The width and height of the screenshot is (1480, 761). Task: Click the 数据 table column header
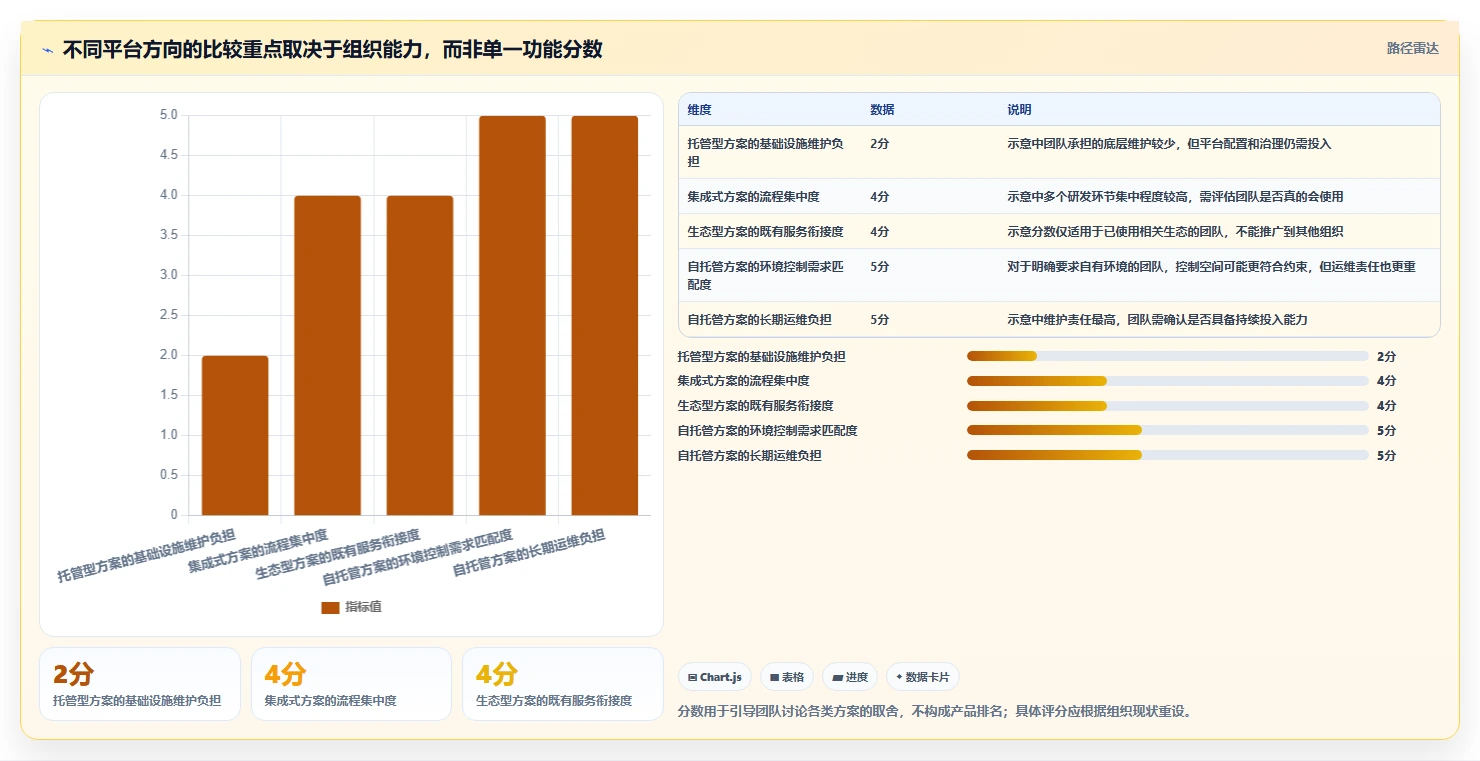882,110
